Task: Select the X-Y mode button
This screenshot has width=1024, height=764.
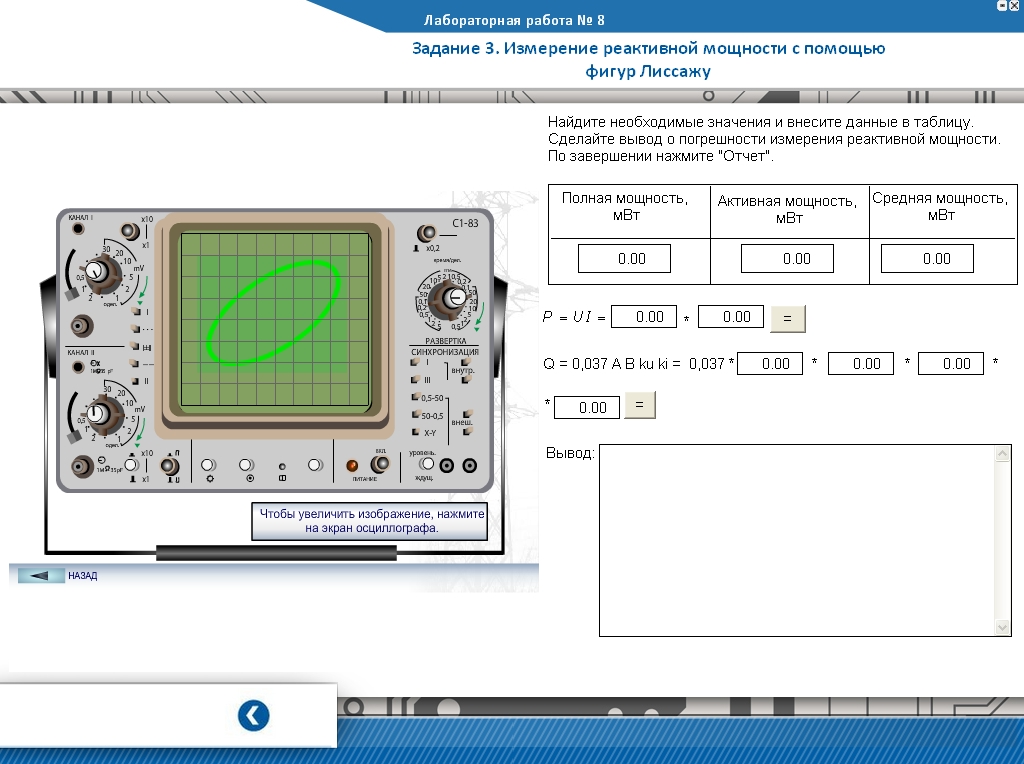Action: click(x=416, y=432)
